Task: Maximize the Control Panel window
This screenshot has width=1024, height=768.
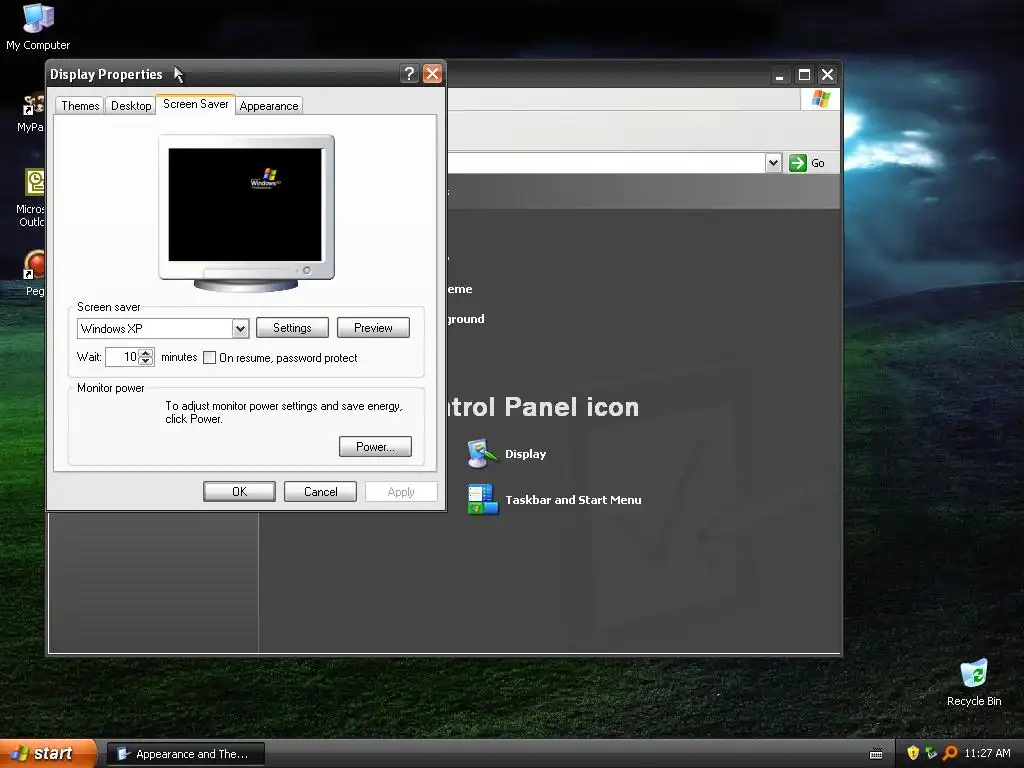Action: 804,74
